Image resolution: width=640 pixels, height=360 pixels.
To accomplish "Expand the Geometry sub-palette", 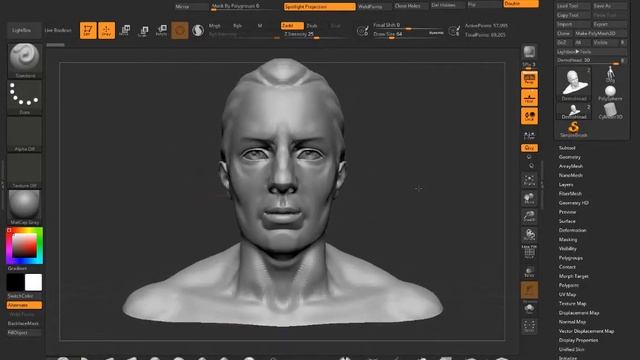I will click(x=569, y=157).
